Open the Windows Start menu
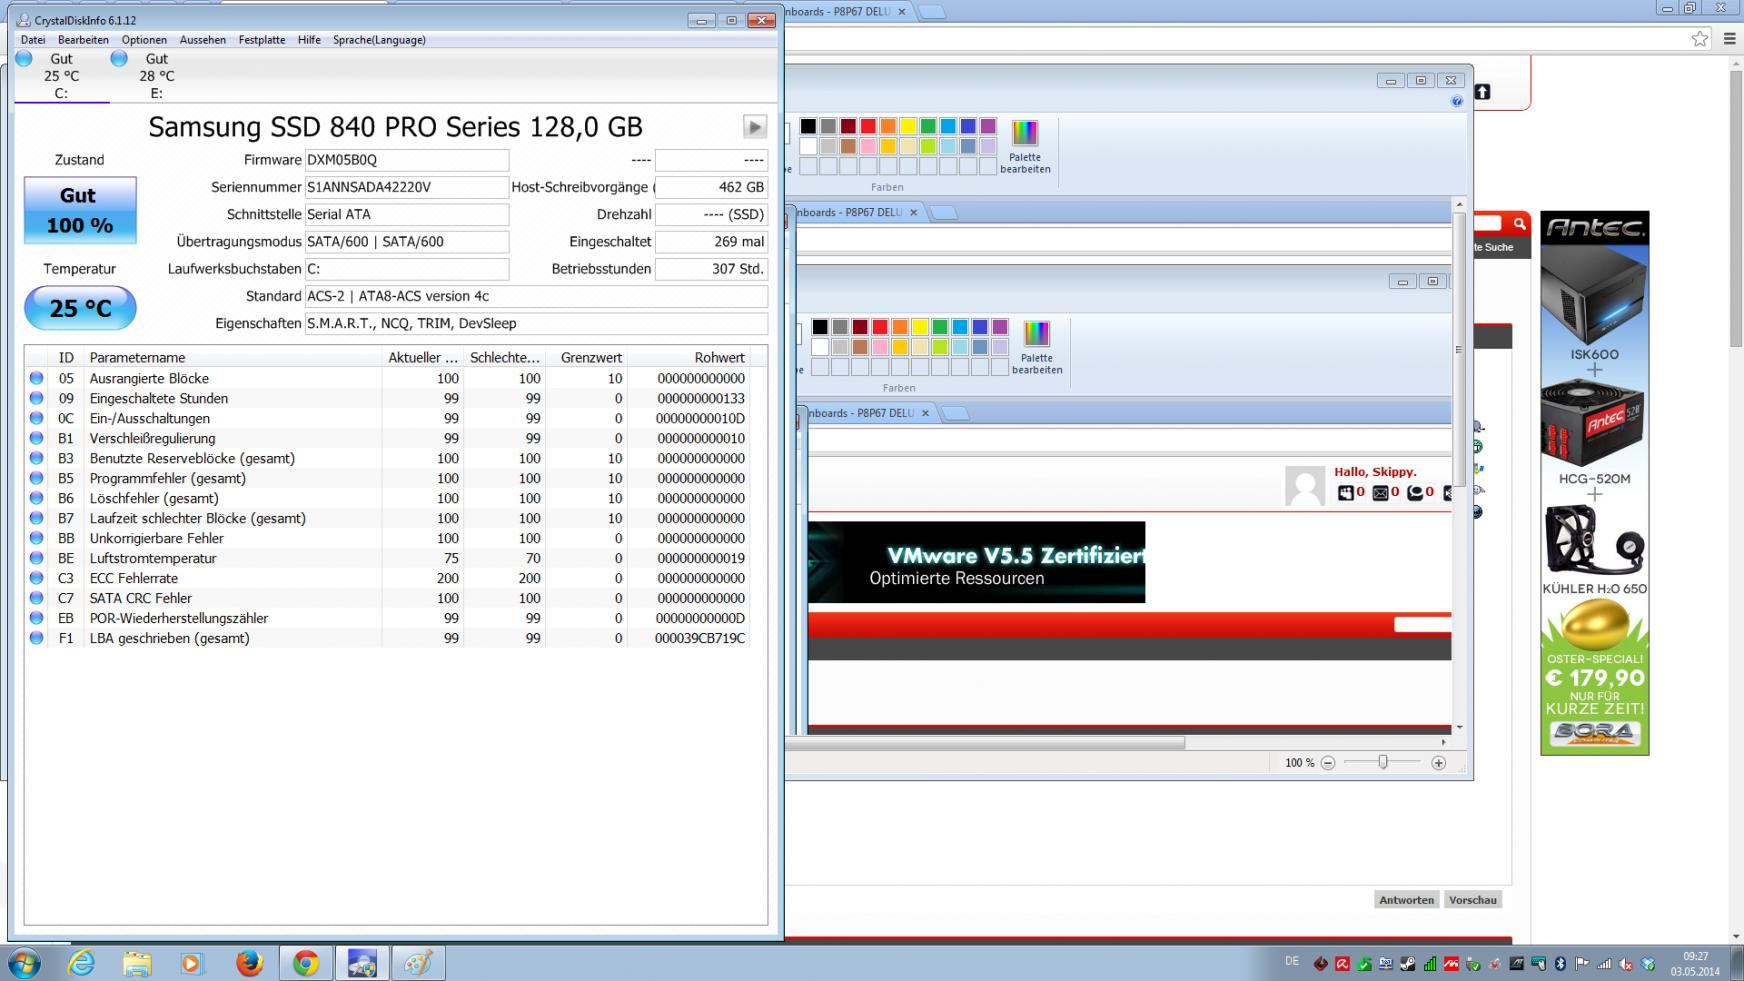Image resolution: width=1744 pixels, height=981 pixels. (x=24, y=963)
